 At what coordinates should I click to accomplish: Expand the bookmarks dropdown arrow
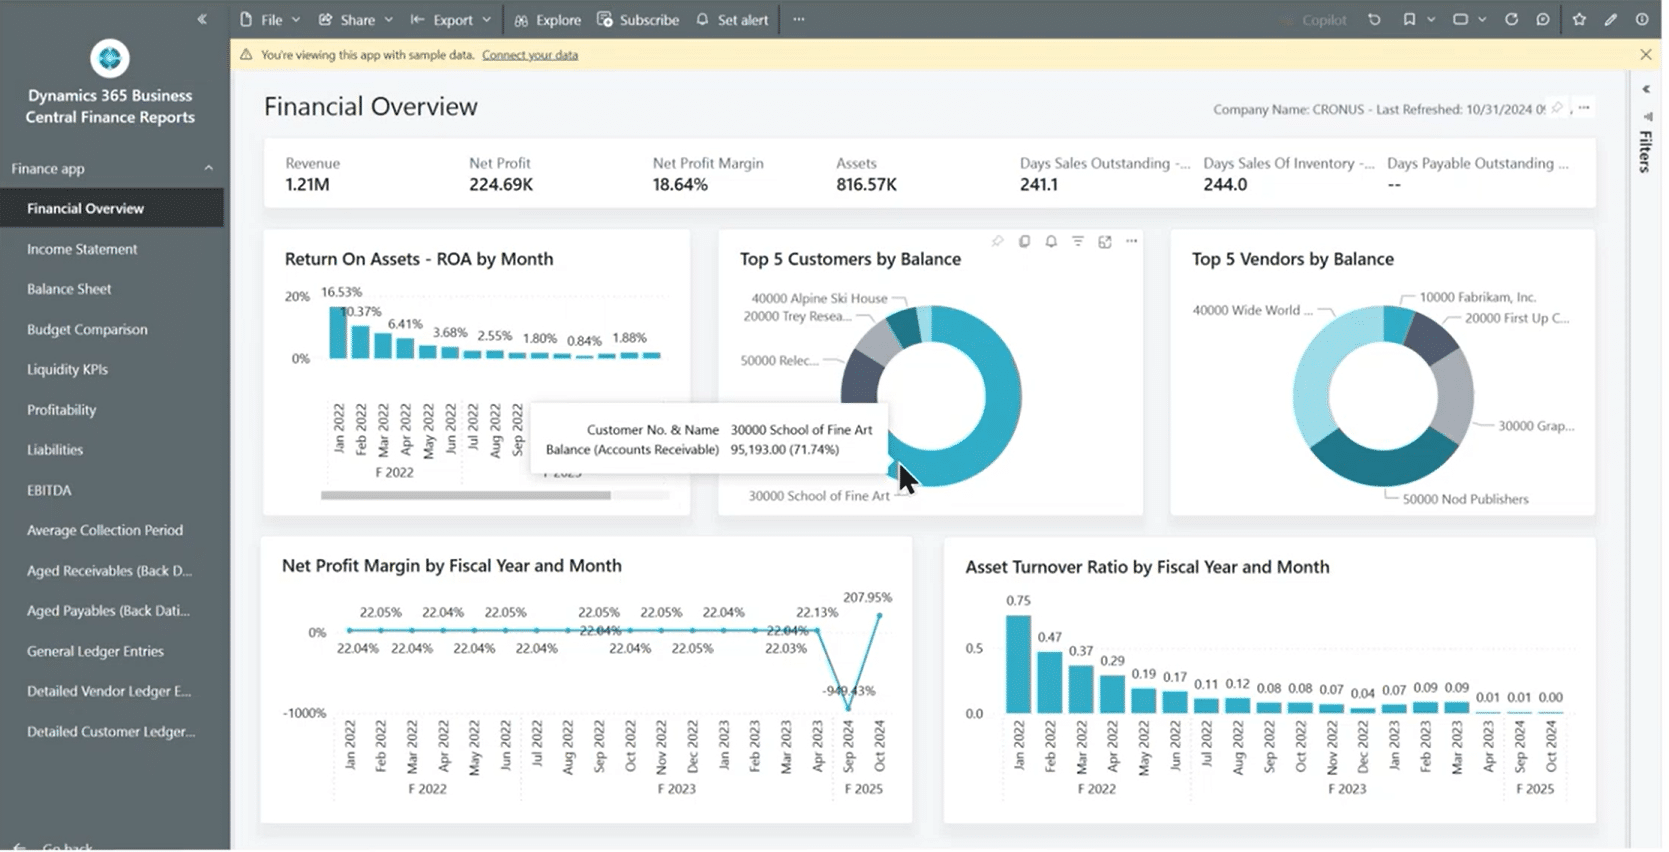click(1431, 20)
